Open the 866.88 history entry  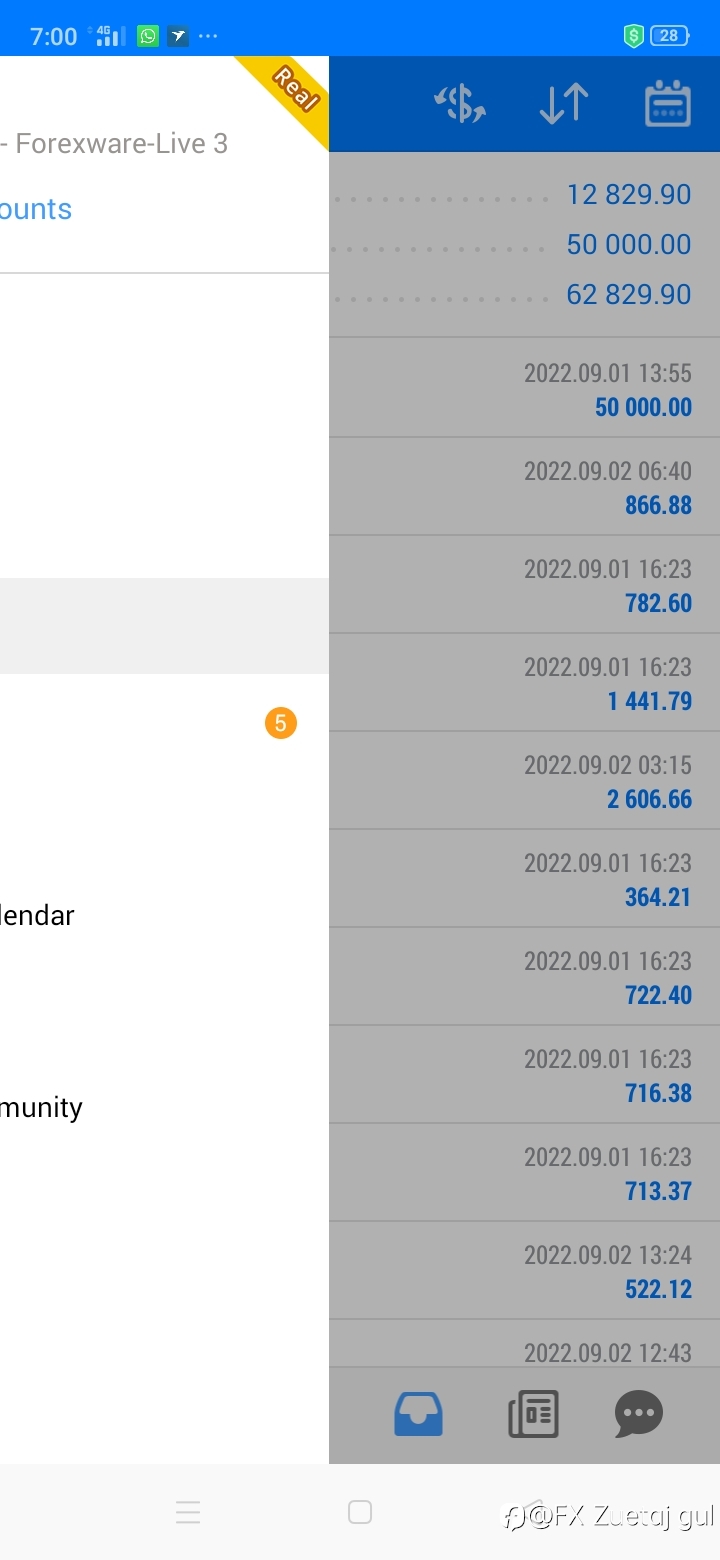click(x=525, y=486)
